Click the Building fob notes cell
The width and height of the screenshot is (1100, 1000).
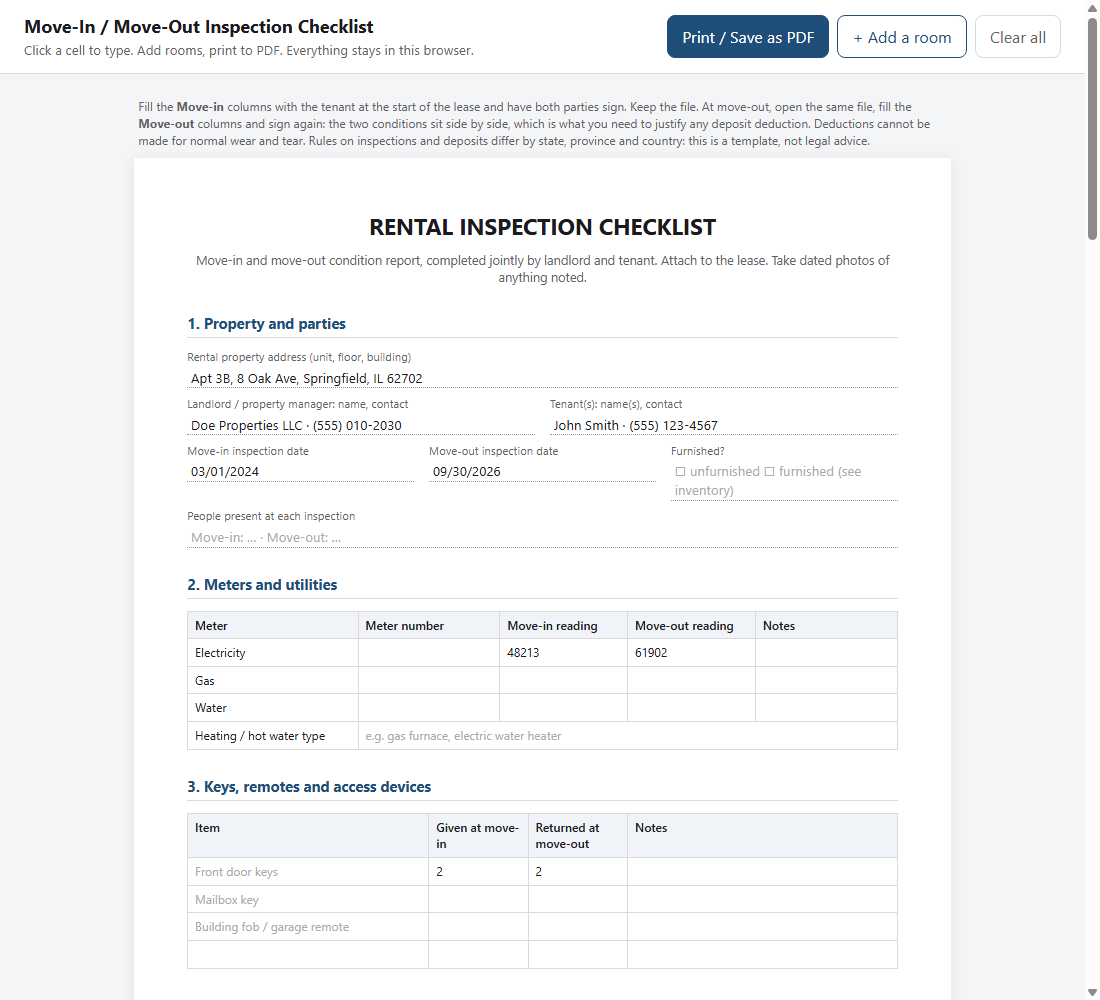762,926
